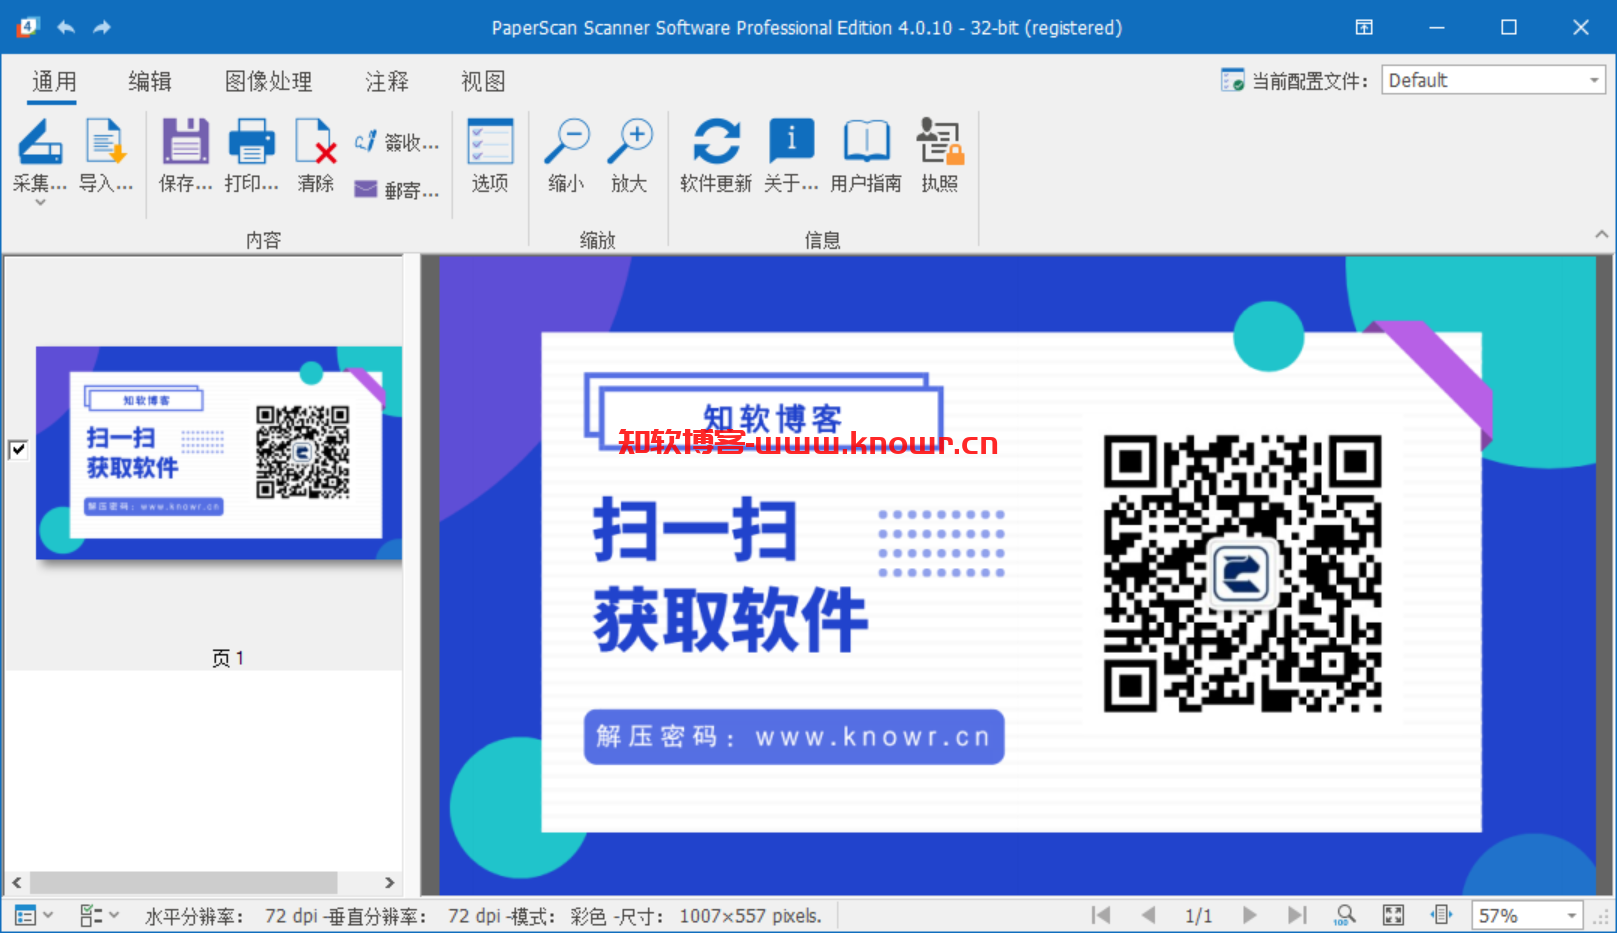Click Software update (软件更新) icon

(716, 141)
